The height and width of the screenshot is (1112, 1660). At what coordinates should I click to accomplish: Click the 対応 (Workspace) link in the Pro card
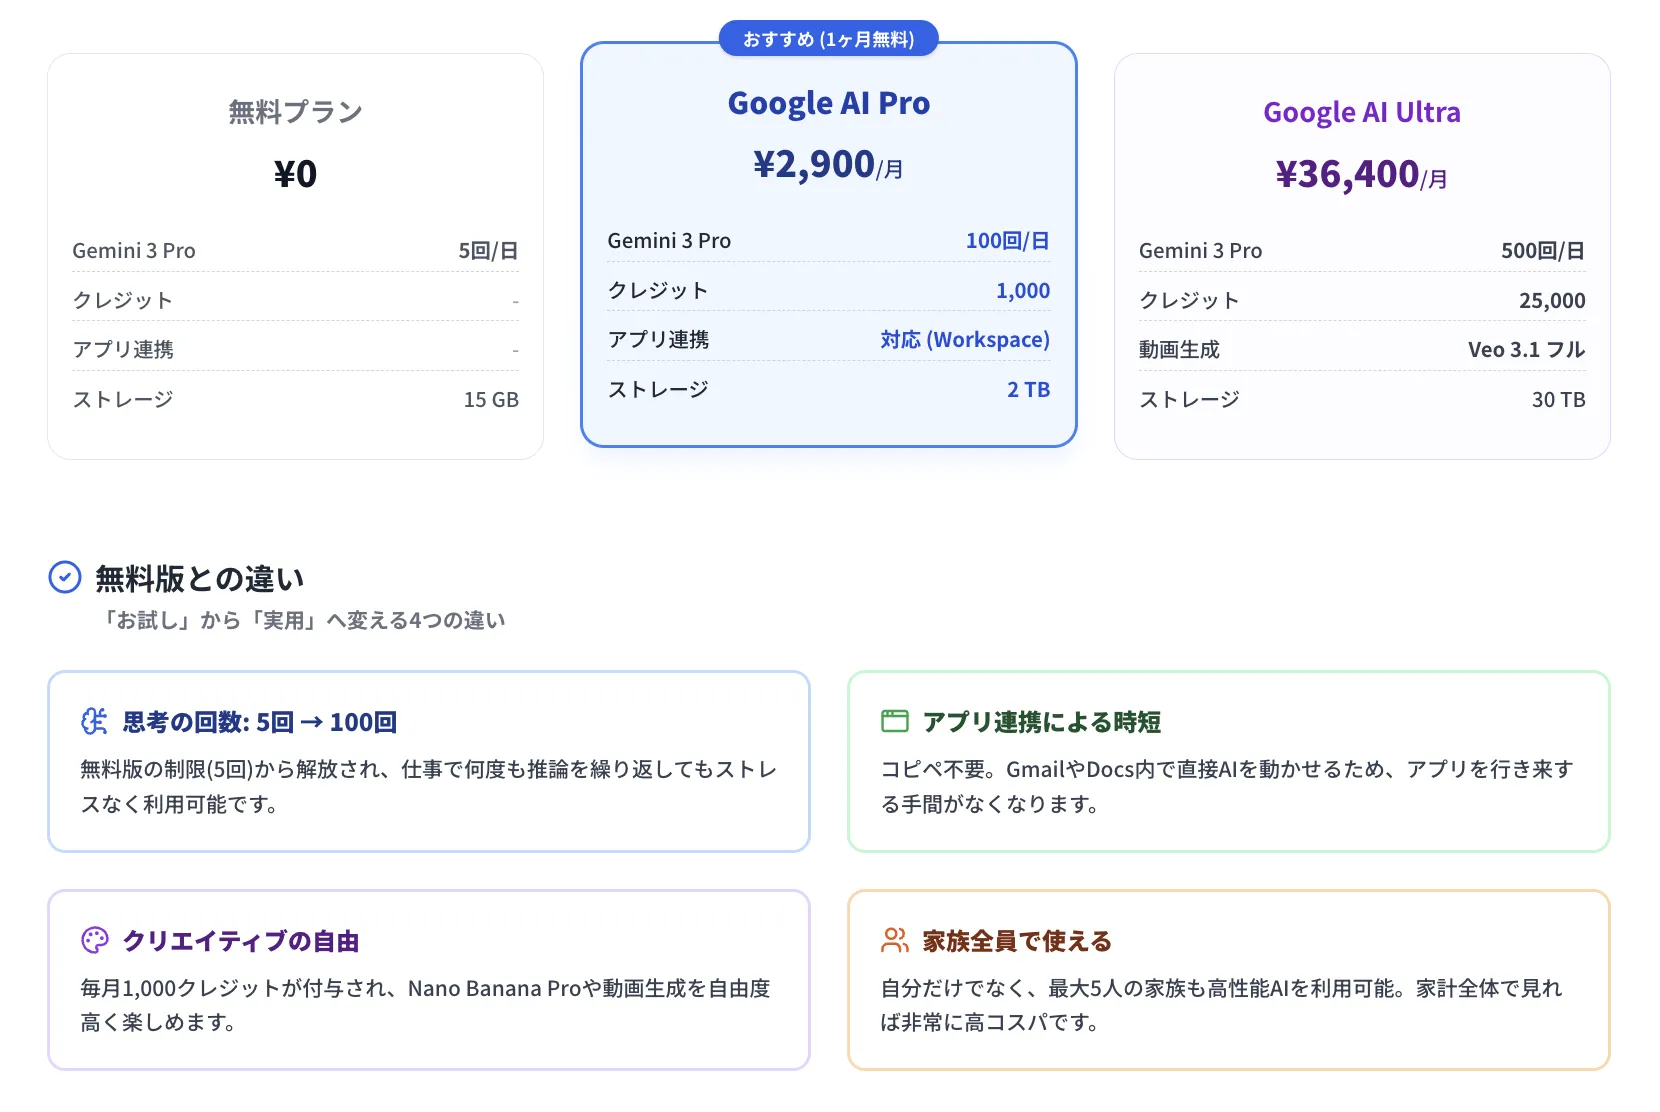pyautogui.click(x=963, y=339)
